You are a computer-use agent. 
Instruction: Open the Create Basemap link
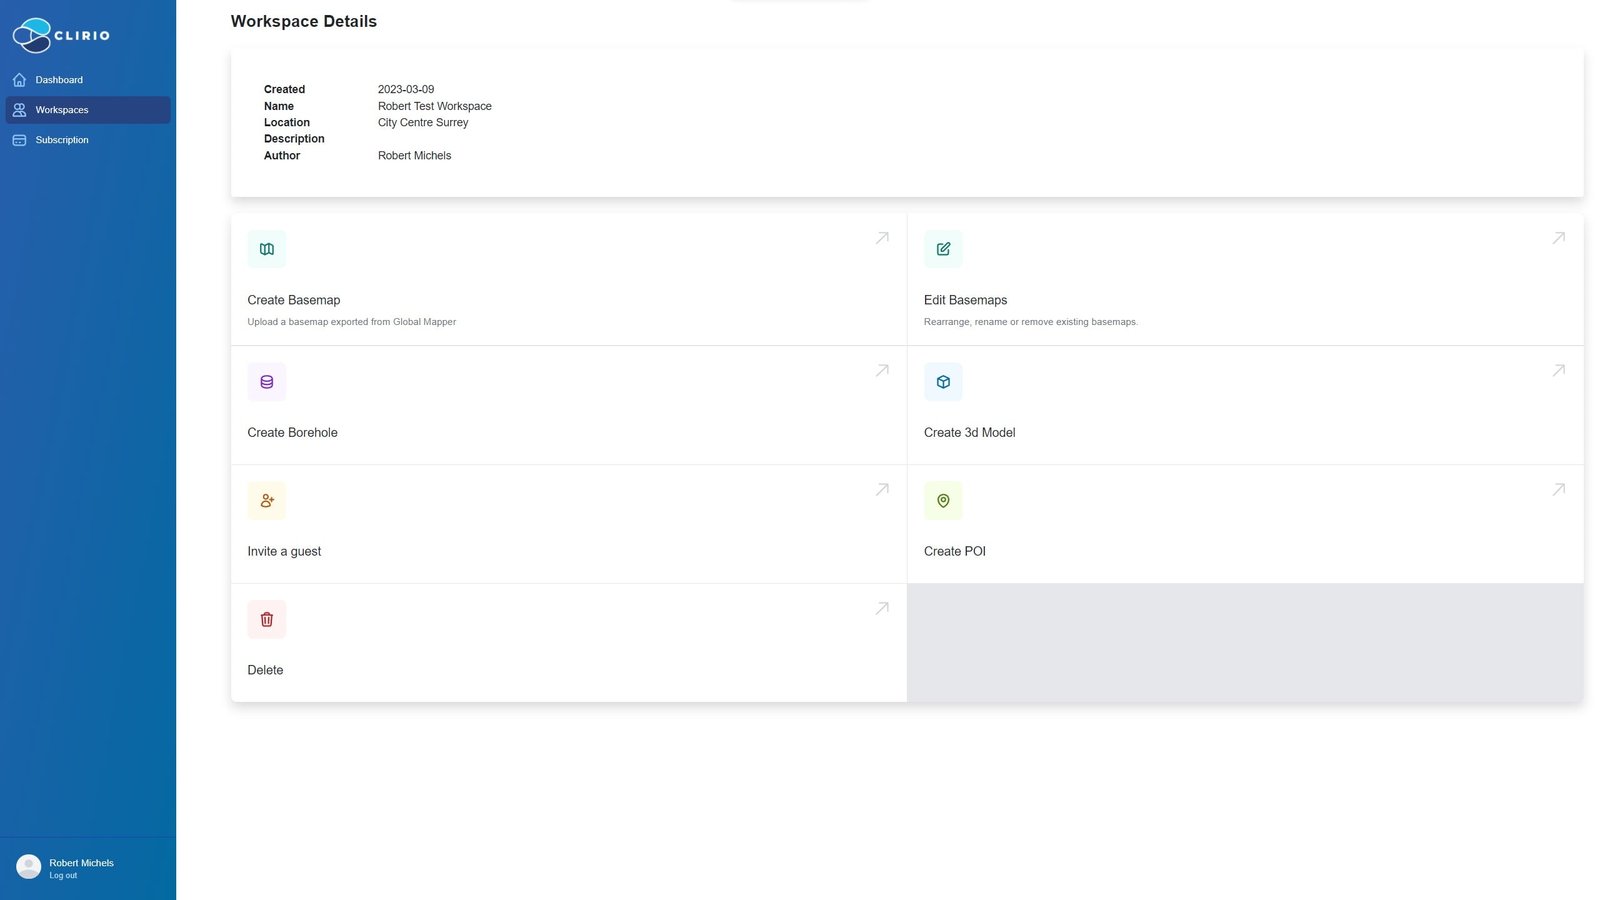(294, 300)
